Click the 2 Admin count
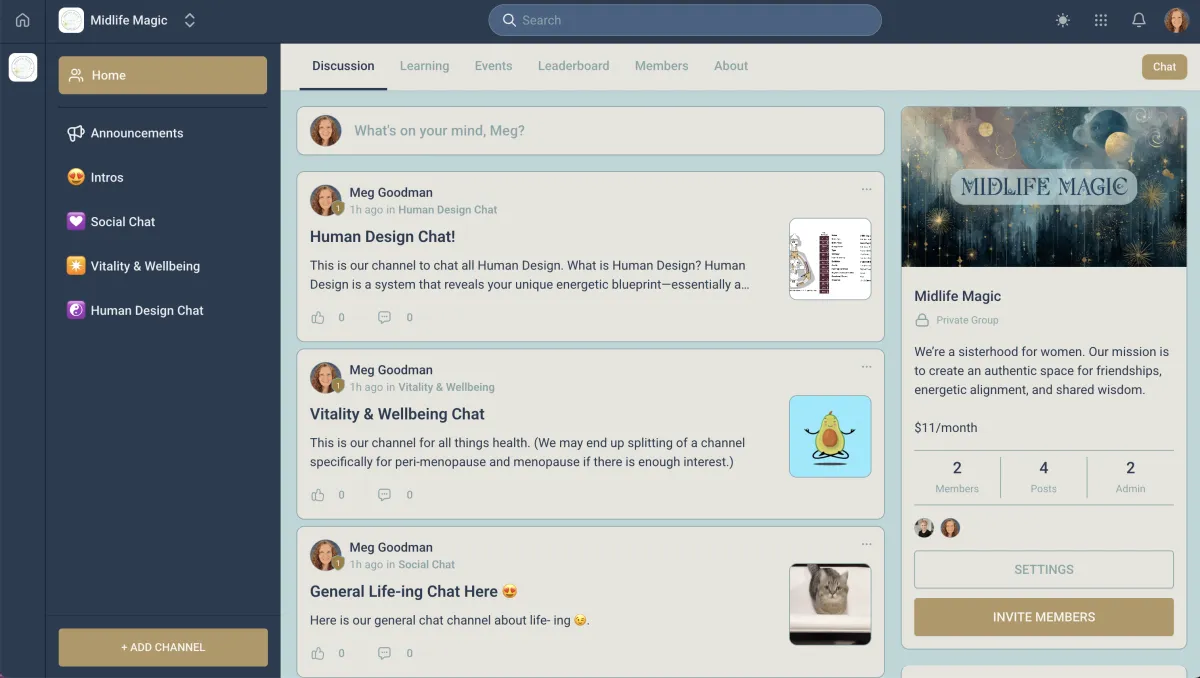This screenshot has width=1200, height=678. pos(1130,476)
